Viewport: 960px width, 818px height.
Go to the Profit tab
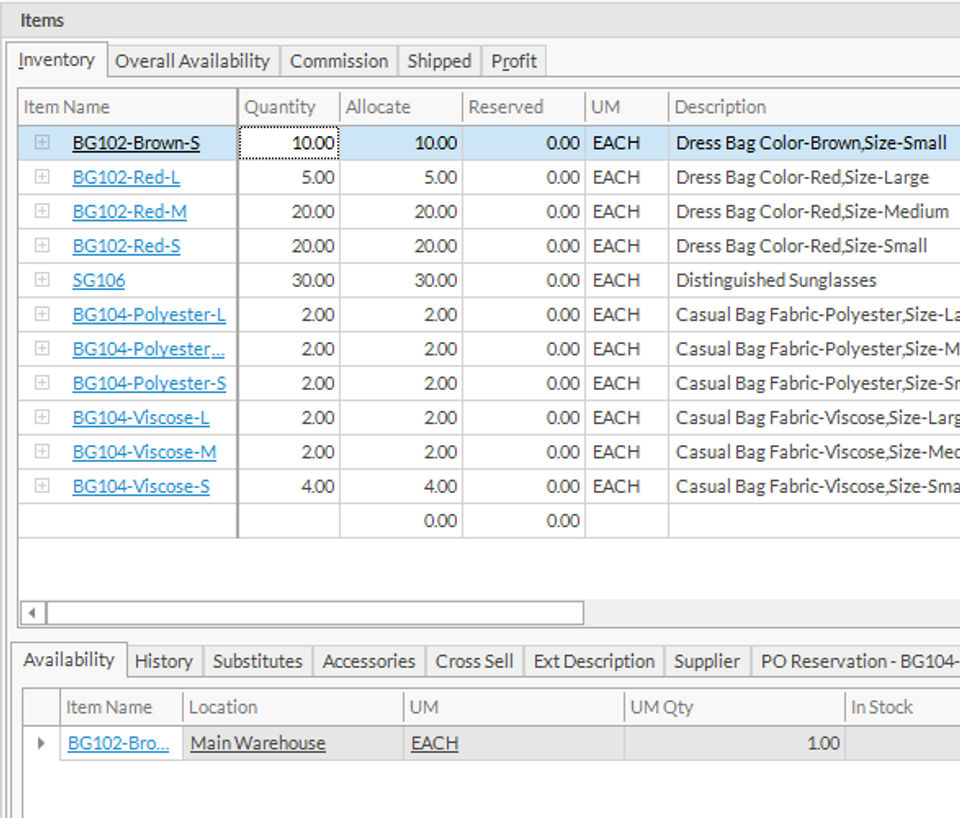click(514, 61)
